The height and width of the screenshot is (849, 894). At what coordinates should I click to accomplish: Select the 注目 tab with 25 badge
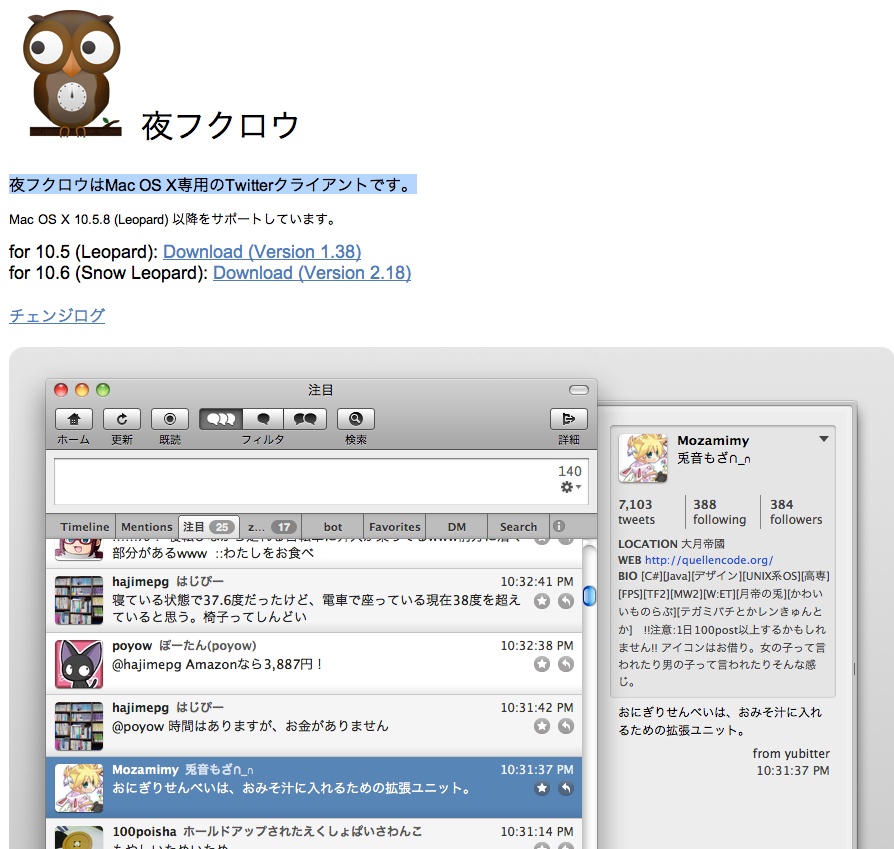click(209, 527)
